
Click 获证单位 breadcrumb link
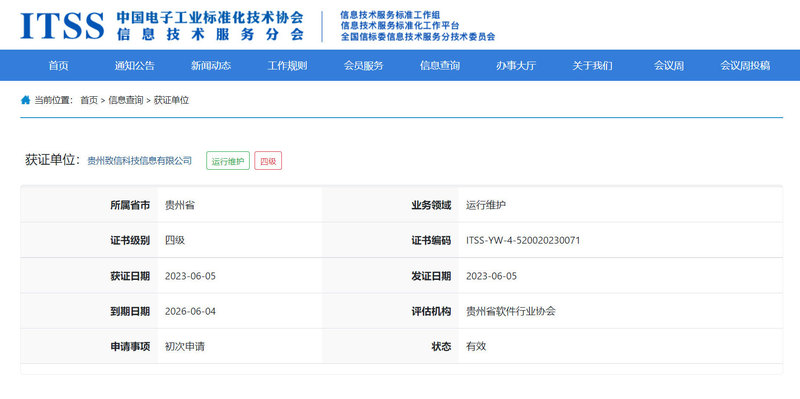[171, 100]
